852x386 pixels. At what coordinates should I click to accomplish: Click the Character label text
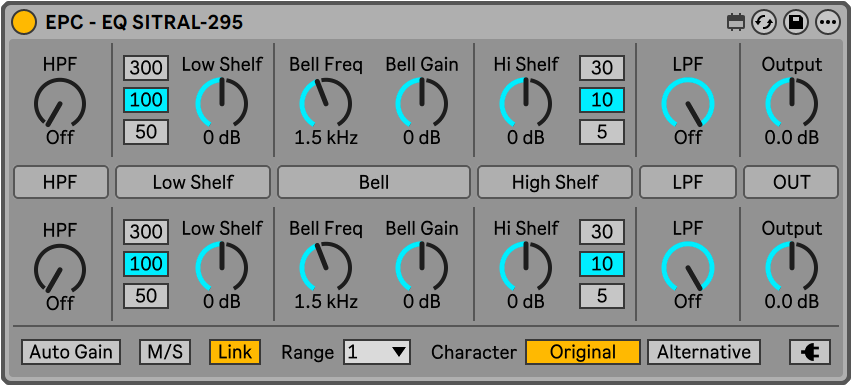474,352
